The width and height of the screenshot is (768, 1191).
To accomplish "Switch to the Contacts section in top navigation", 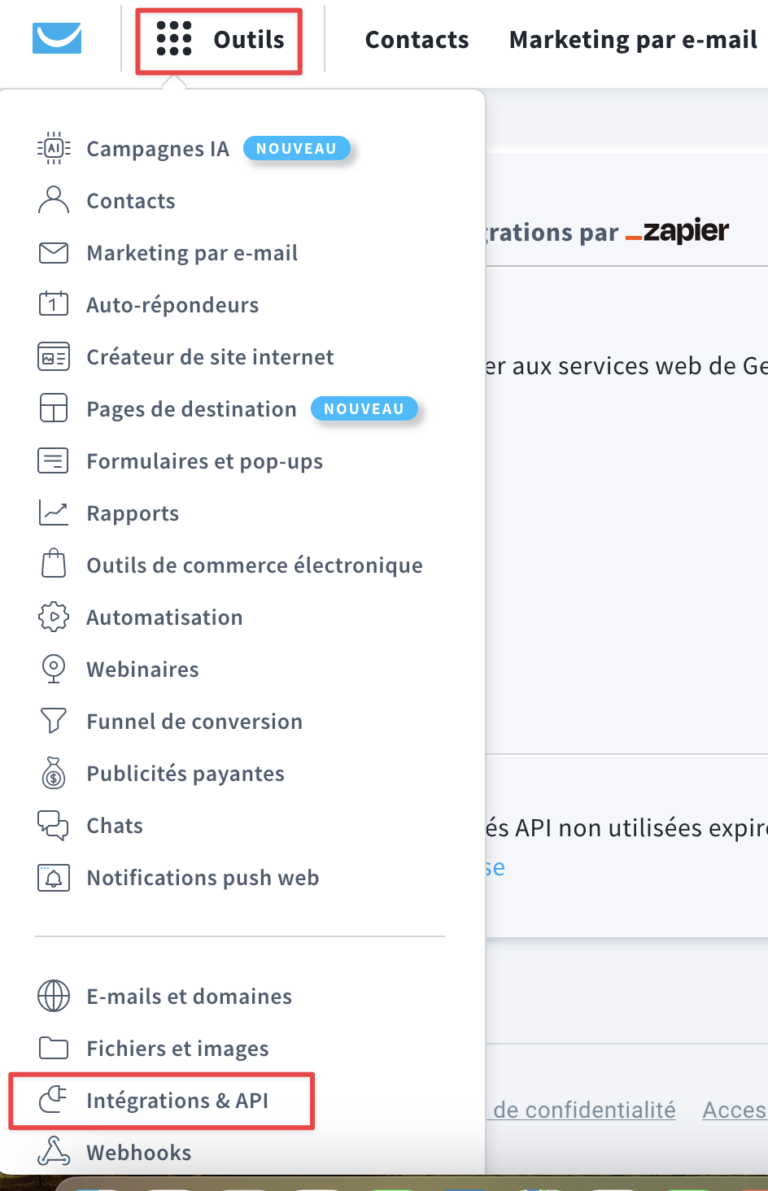I will click(x=417, y=40).
